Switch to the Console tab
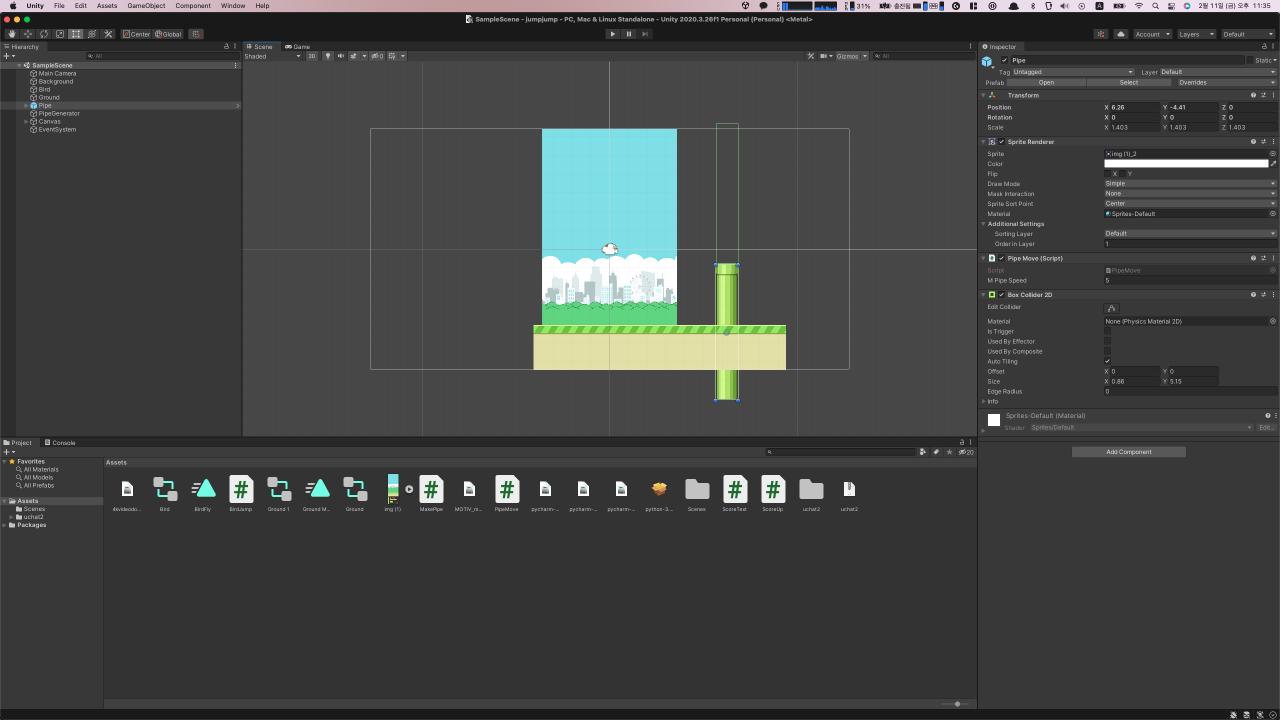The width and height of the screenshot is (1280, 720). [60, 442]
